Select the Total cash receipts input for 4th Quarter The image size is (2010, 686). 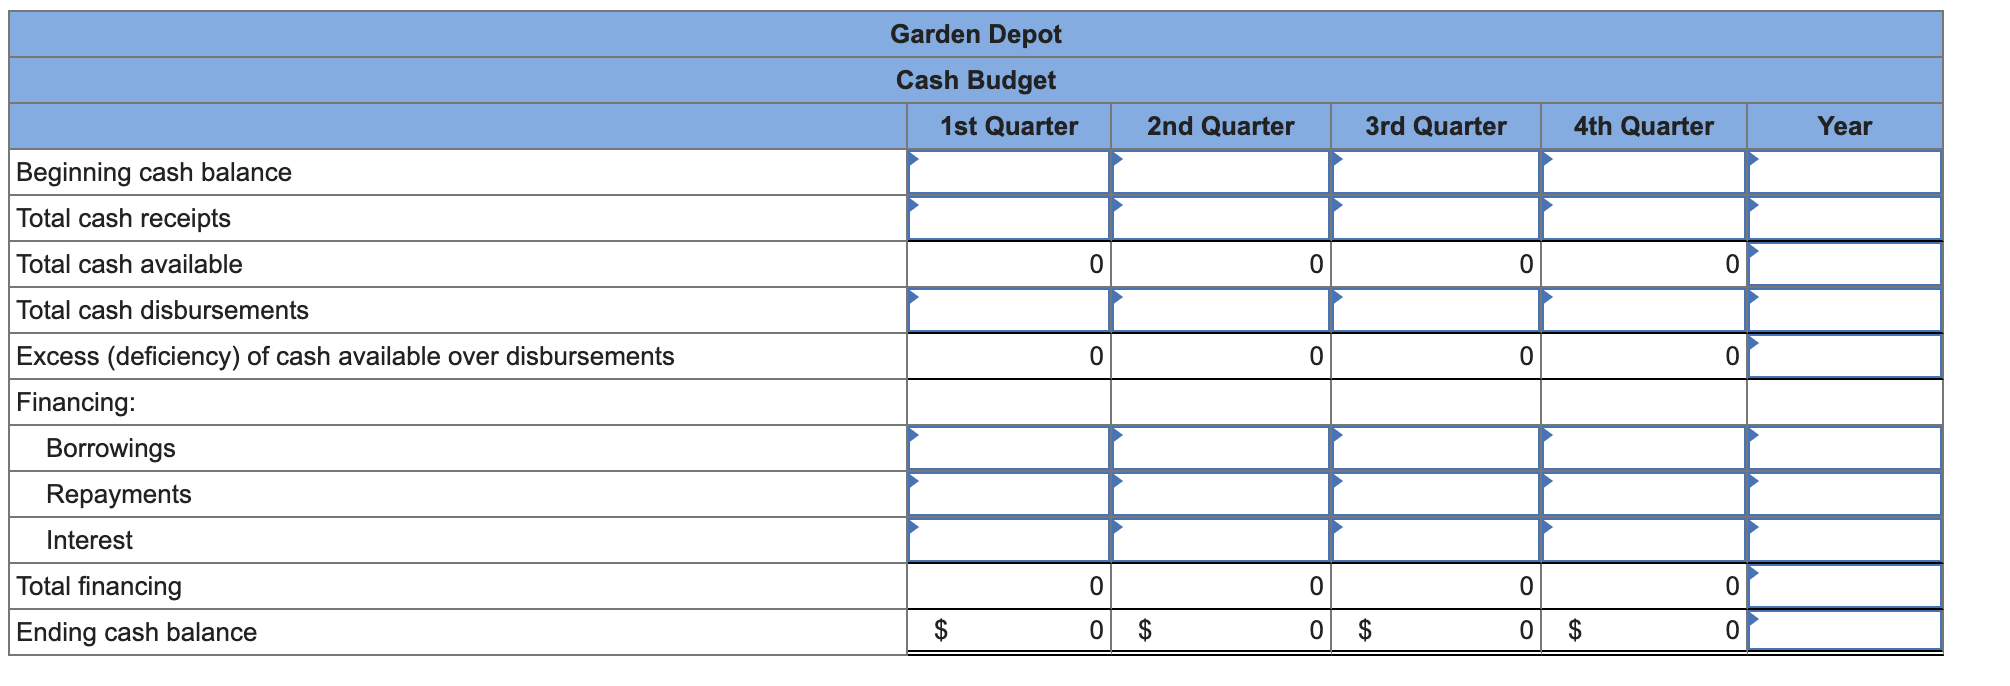[x=1643, y=218]
